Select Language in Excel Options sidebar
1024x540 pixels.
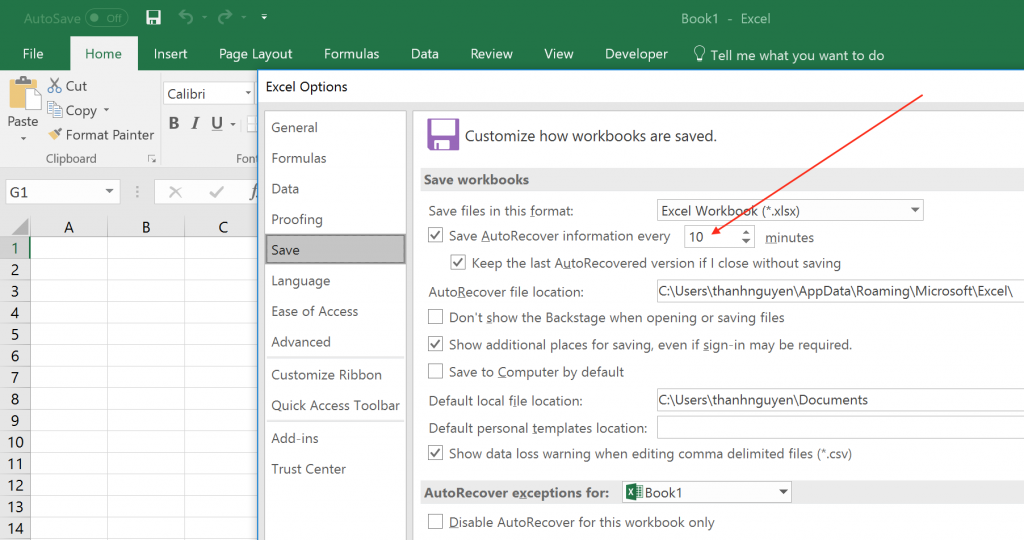[335, 281]
